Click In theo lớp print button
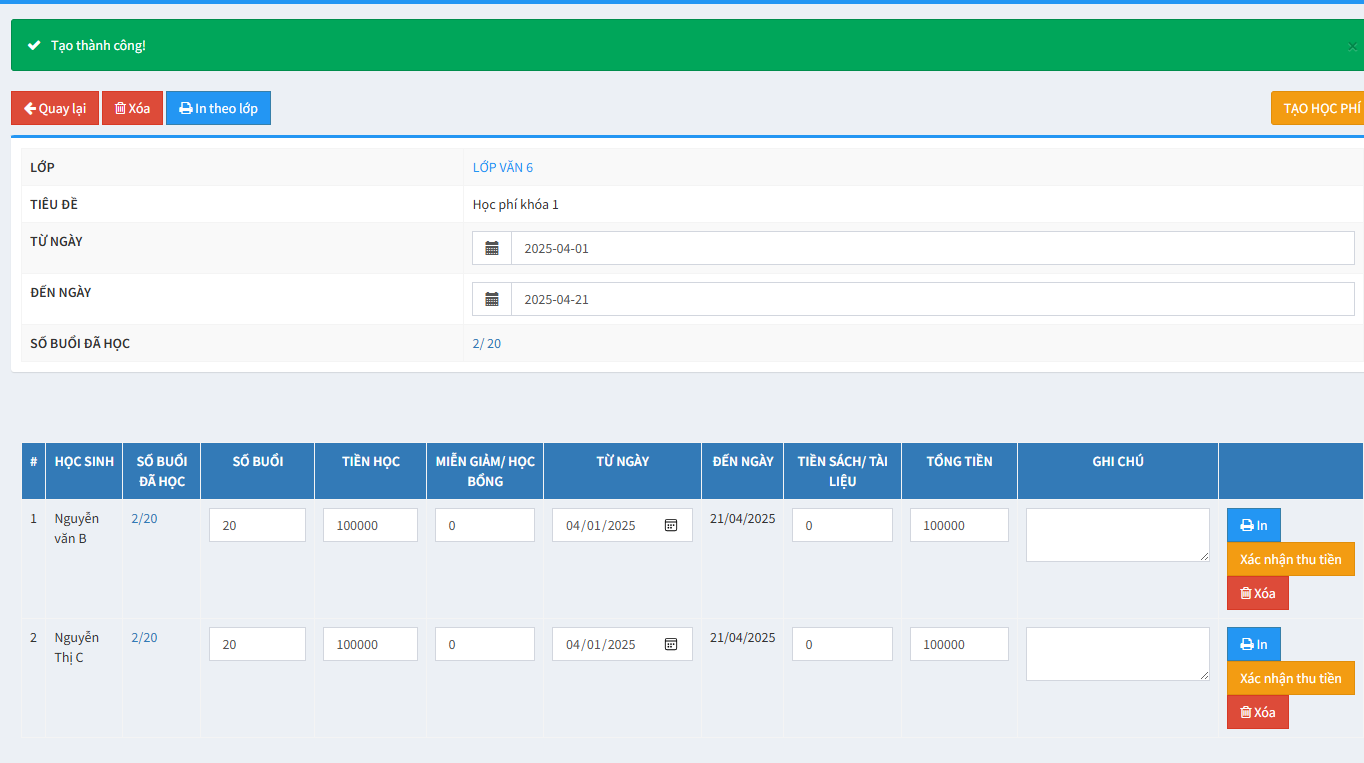Image resolution: width=1364 pixels, height=763 pixels. (218, 108)
